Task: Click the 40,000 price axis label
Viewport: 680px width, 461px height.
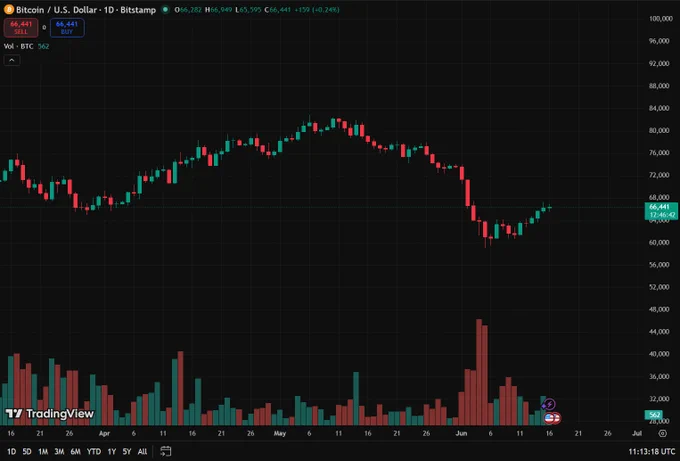Action: click(659, 354)
